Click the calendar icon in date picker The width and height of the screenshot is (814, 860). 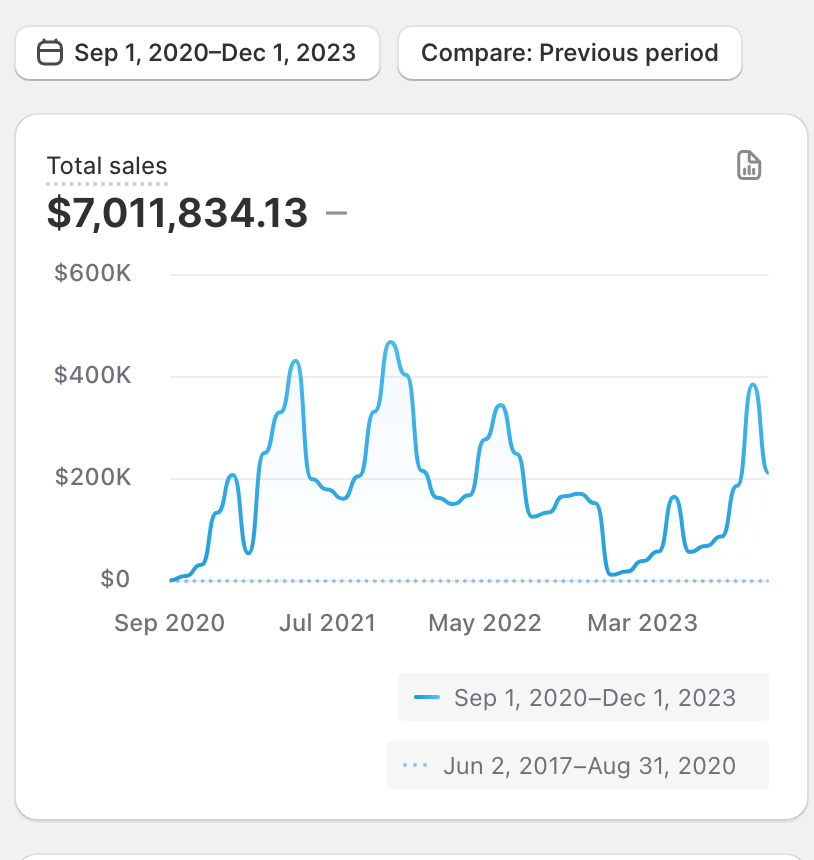tap(50, 53)
